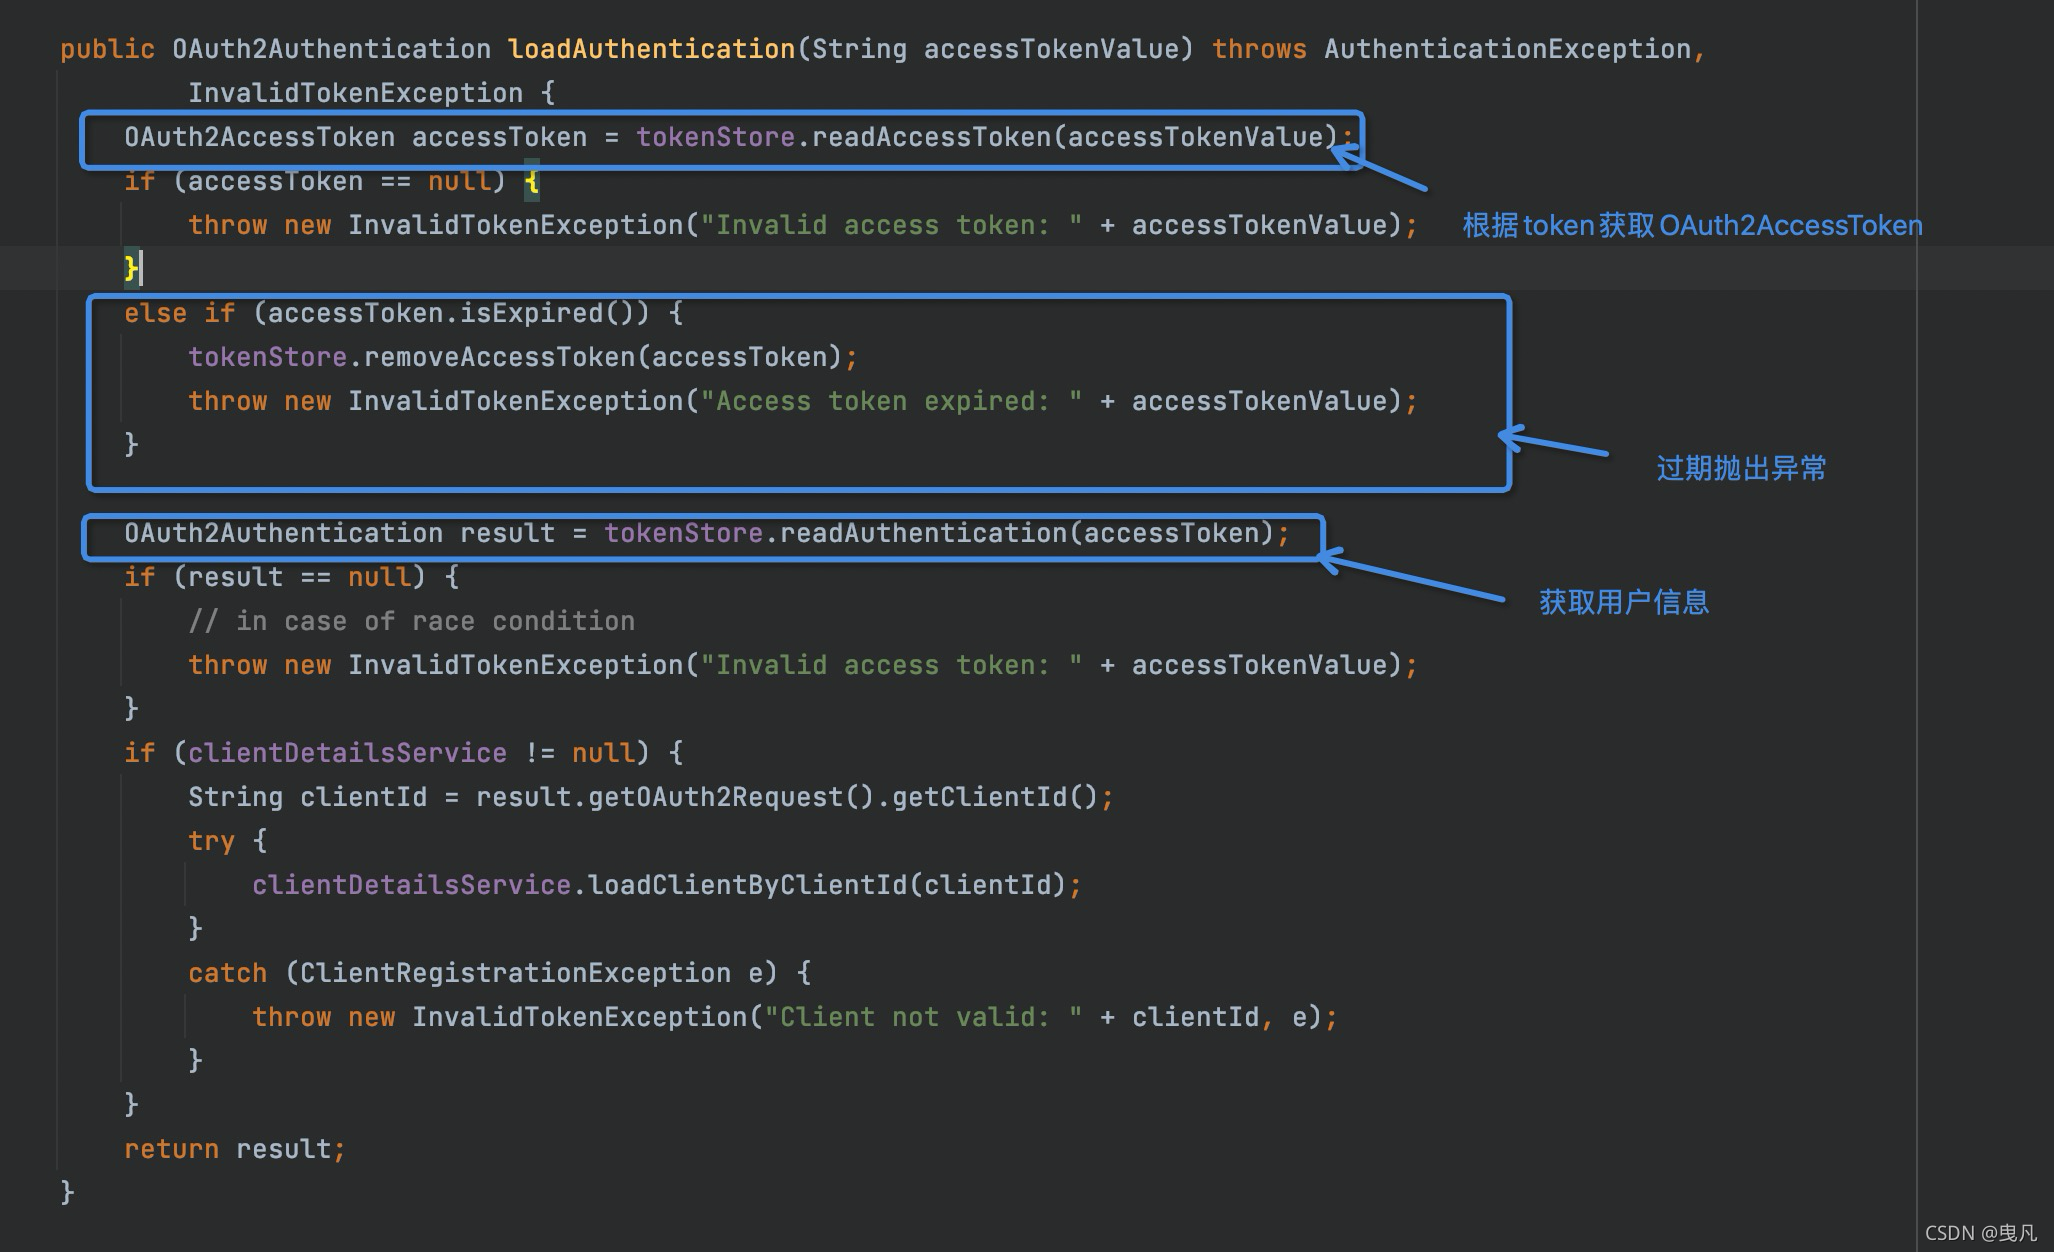
Task: Click readAccessToken method call
Action: 932,137
